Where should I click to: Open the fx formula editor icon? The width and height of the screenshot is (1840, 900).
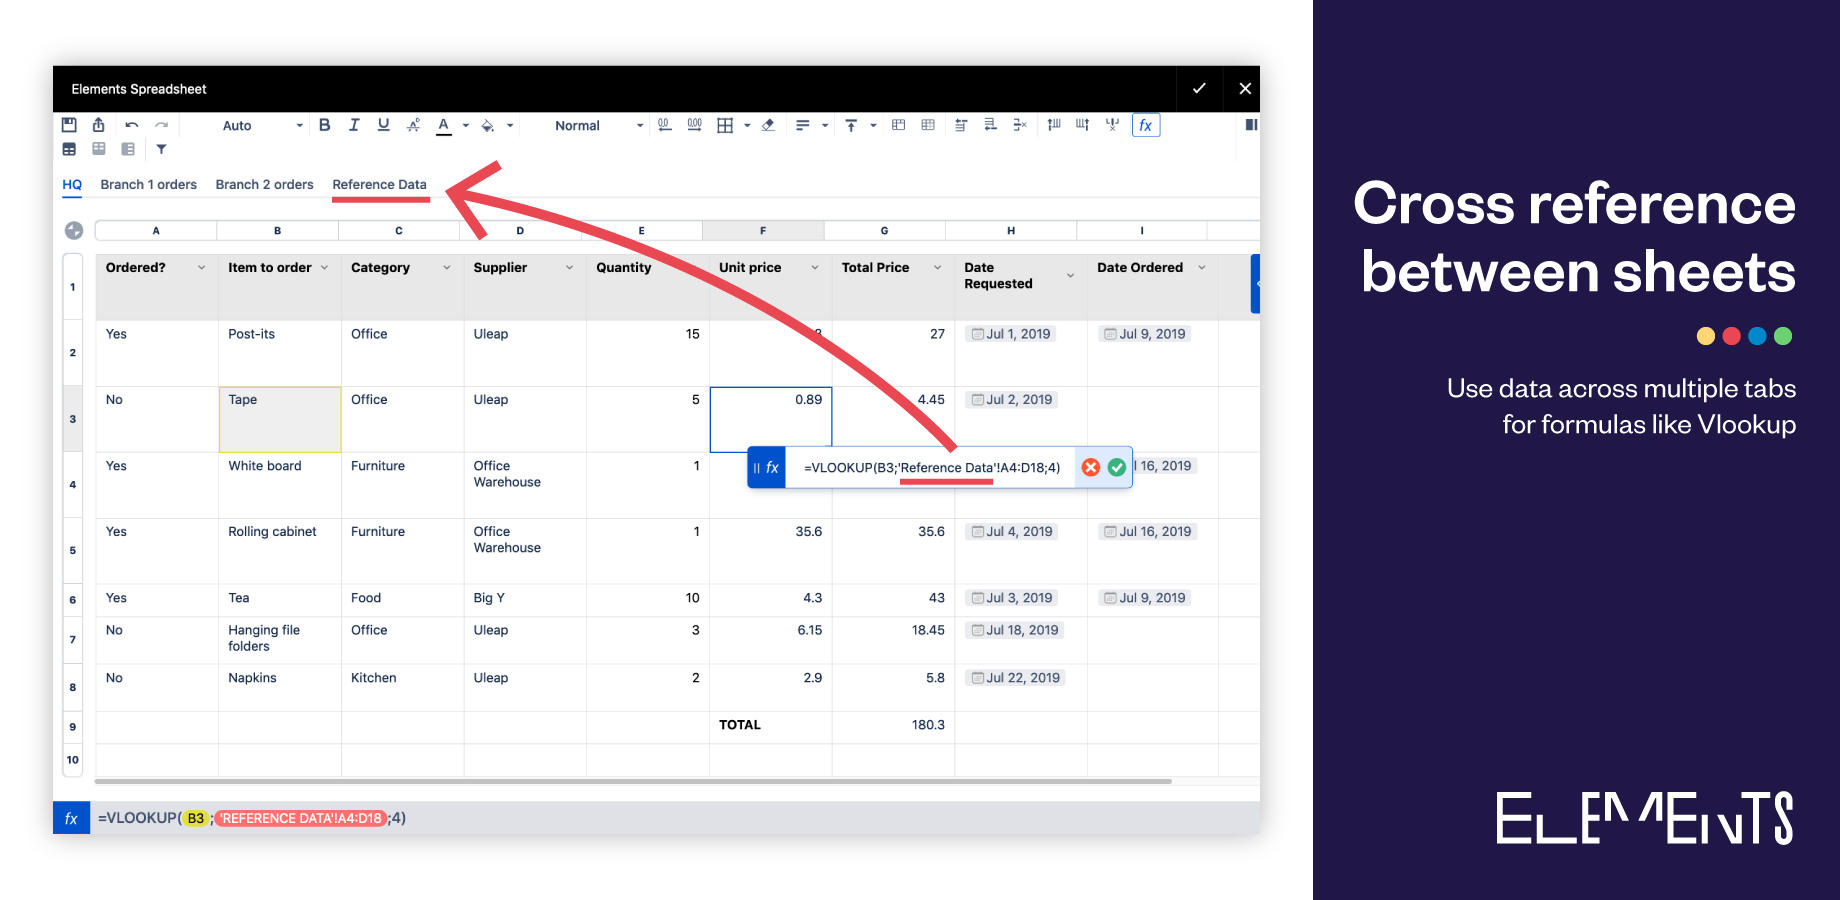(1144, 125)
